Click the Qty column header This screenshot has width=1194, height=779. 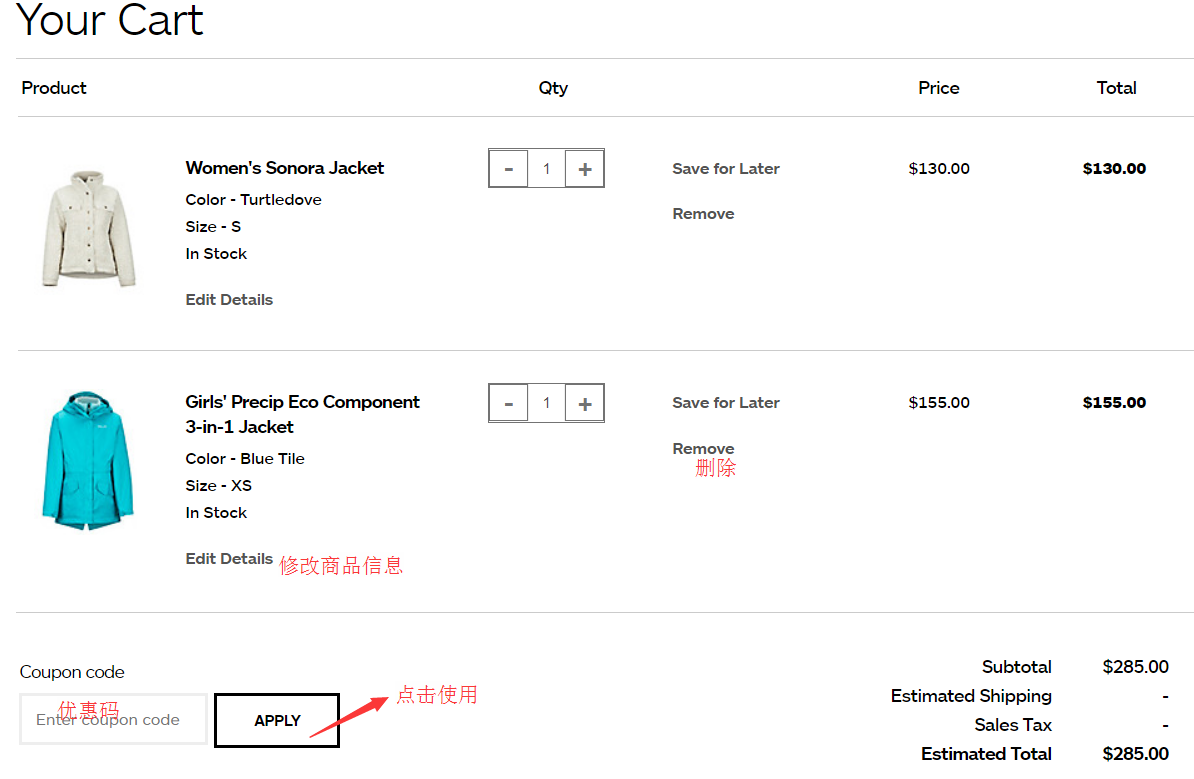pyautogui.click(x=552, y=88)
